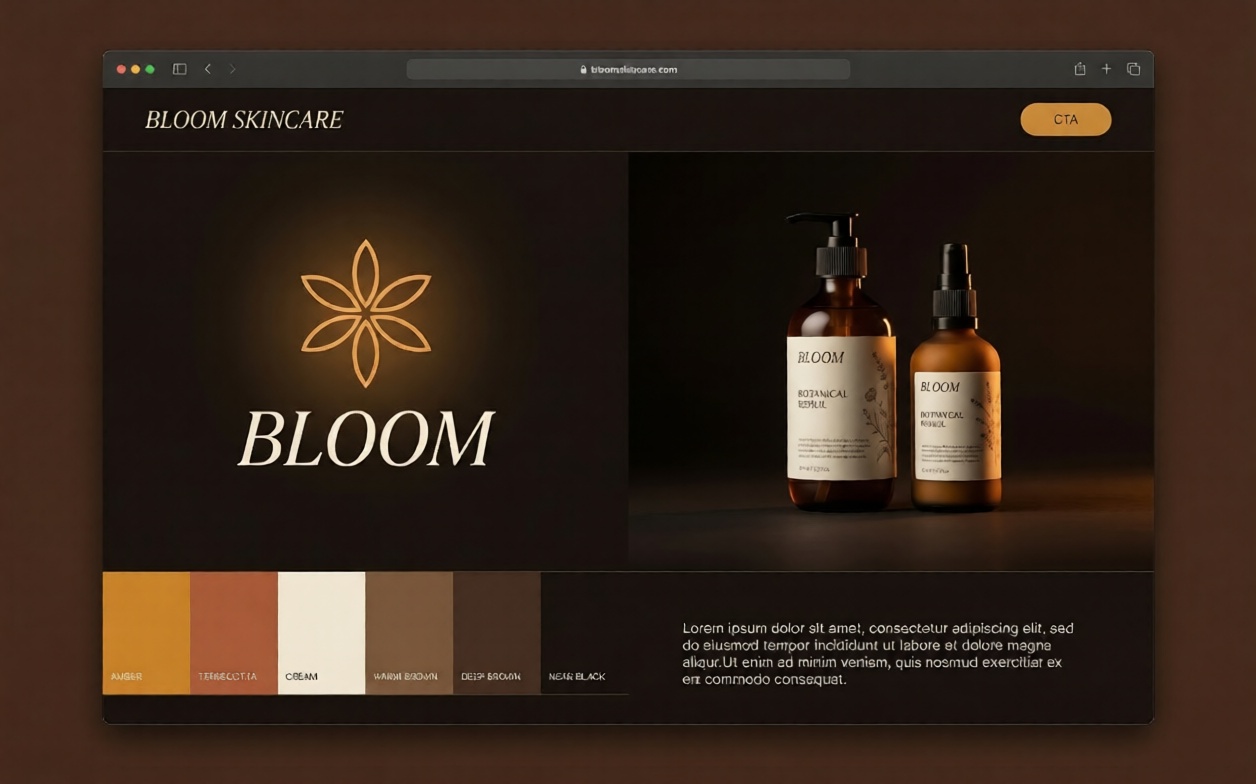Click the BLOOM SKINCARE header link
This screenshot has width=1256, height=784.
click(x=244, y=119)
